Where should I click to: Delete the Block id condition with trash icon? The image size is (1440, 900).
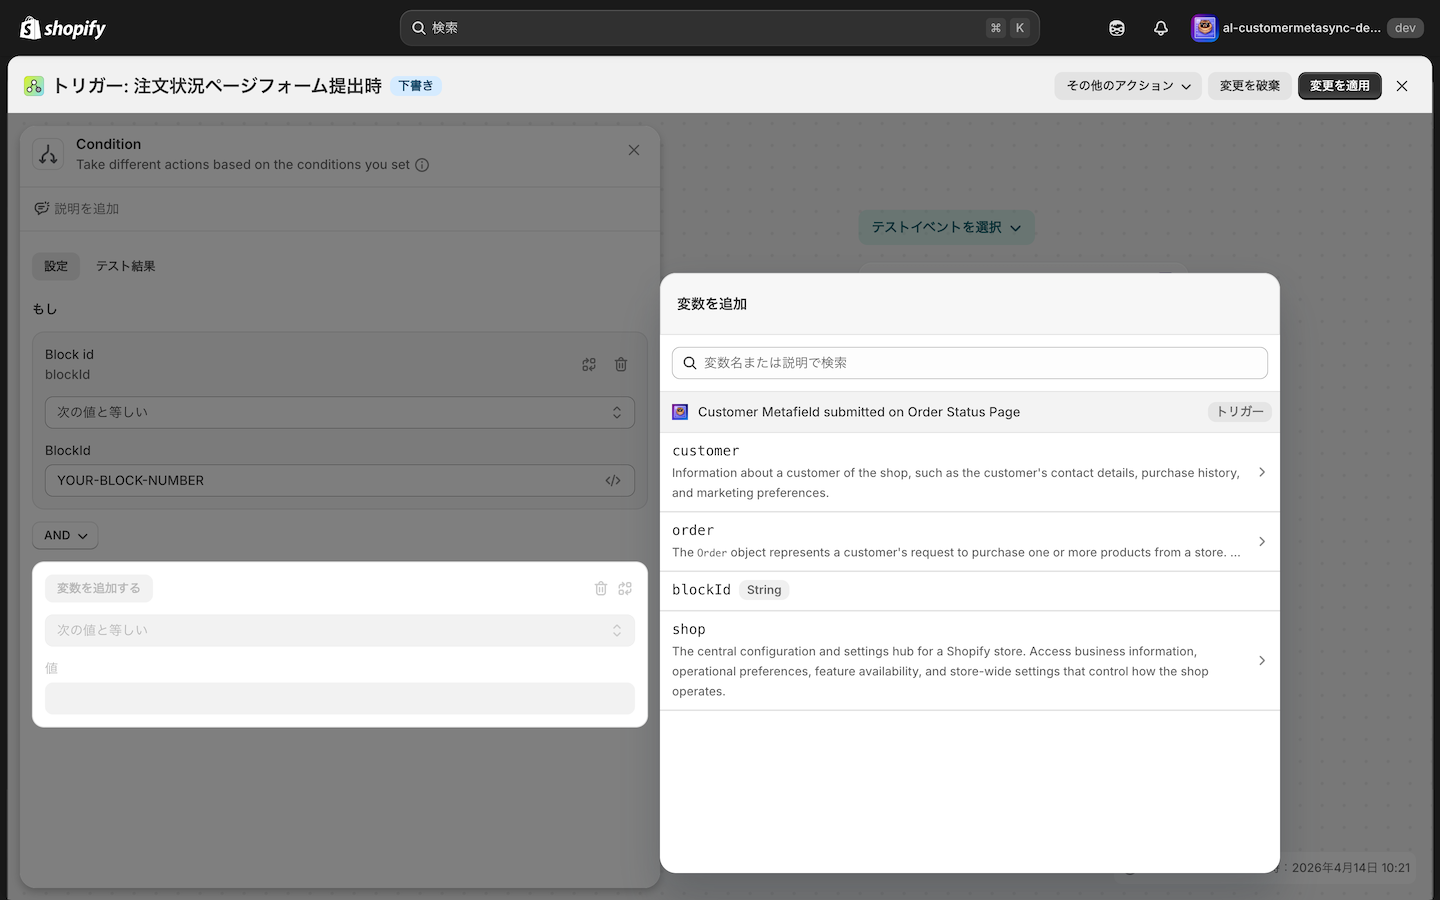pyautogui.click(x=621, y=365)
